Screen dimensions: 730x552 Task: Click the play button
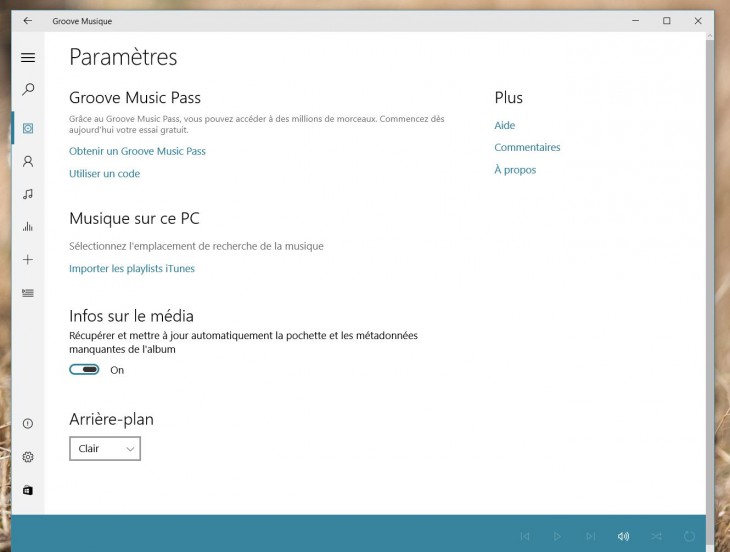click(x=557, y=536)
